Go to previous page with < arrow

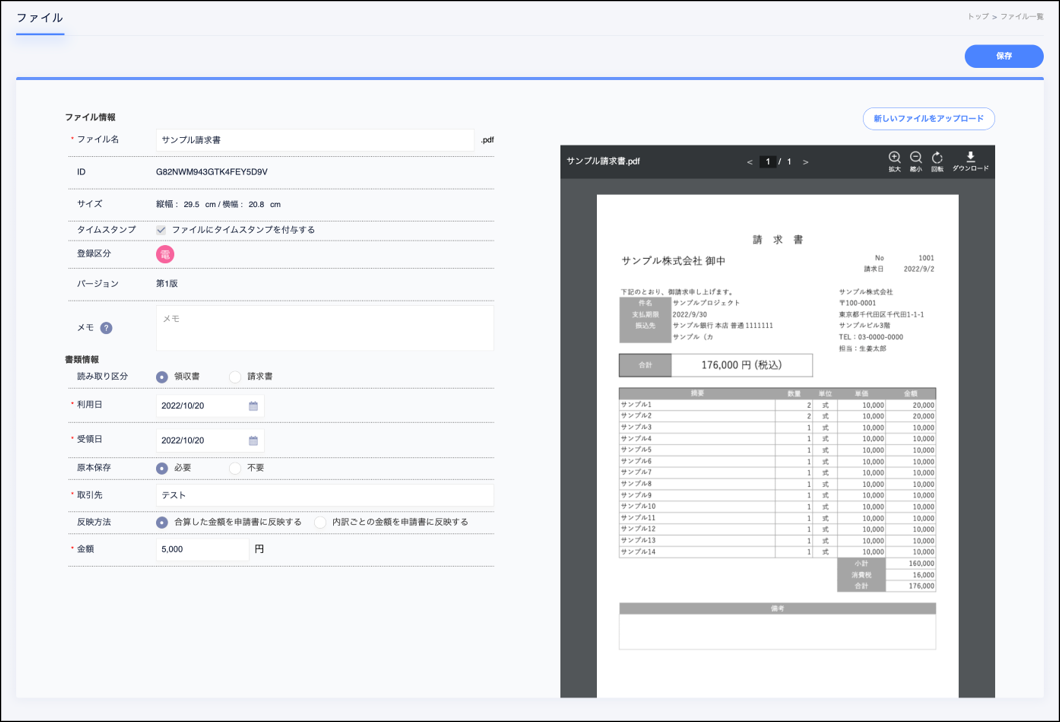point(749,162)
